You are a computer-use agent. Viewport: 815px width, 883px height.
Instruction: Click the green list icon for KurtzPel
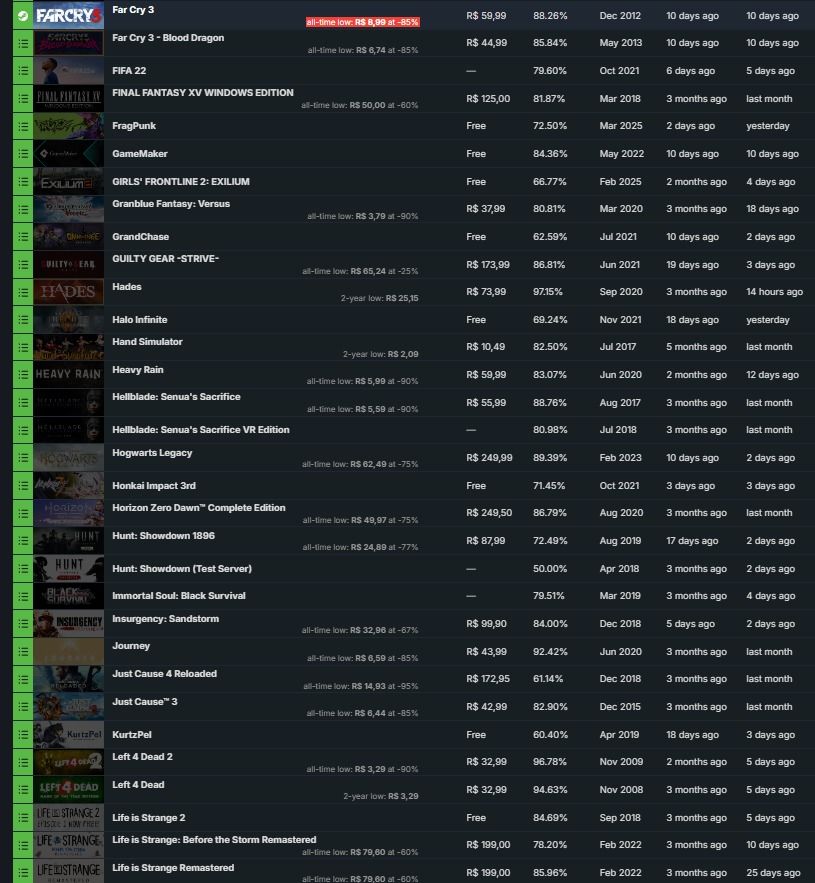pyautogui.click(x=23, y=735)
